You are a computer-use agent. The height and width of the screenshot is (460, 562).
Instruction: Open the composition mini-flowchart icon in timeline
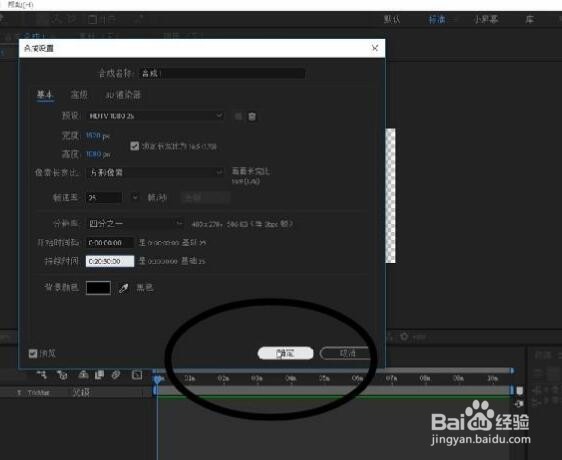pos(42,375)
